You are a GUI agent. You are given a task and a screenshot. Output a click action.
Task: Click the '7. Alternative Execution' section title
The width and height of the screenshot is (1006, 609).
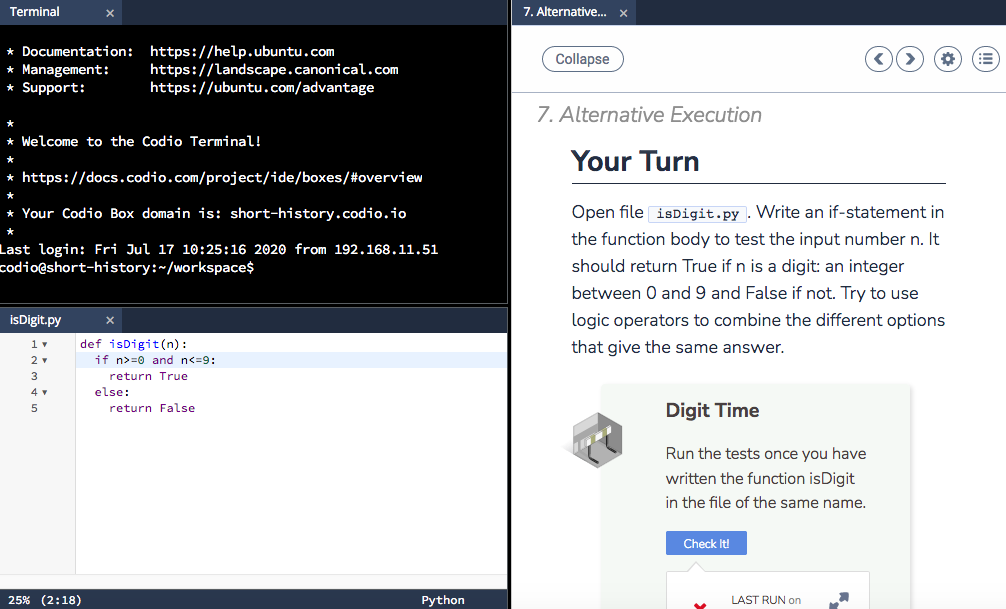(x=649, y=114)
